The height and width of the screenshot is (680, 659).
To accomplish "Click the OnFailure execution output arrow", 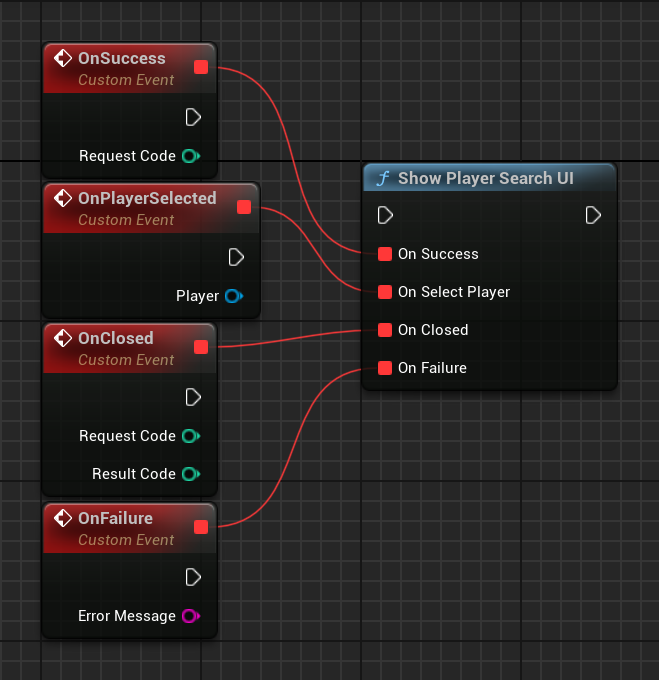I will click(x=193, y=578).
